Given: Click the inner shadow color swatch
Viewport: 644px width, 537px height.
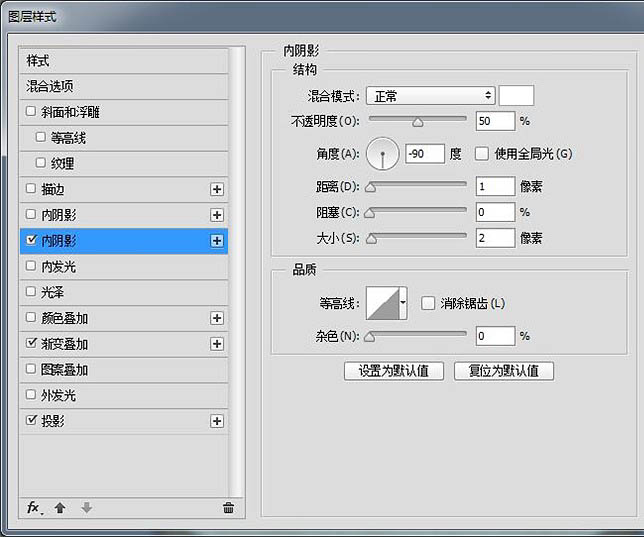Looking at the screenshot, I should pos(516,96).
